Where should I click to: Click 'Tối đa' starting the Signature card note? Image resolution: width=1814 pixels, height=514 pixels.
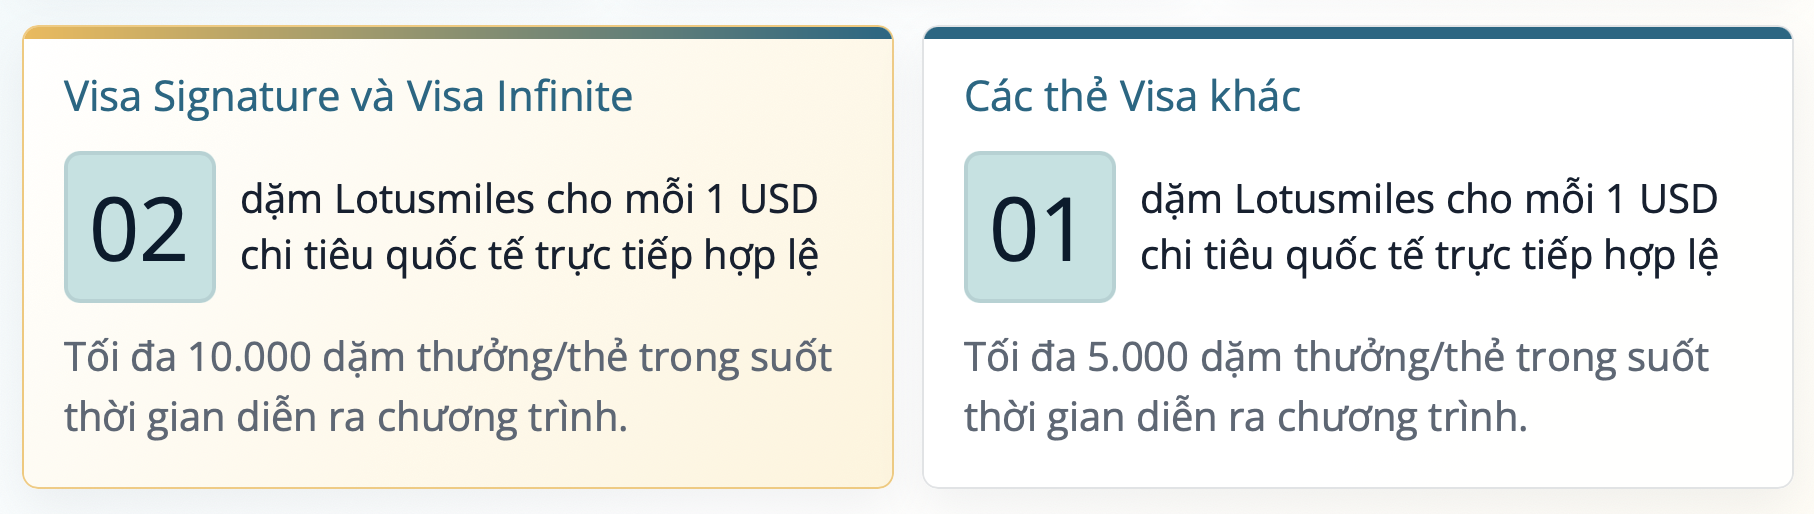120,358
